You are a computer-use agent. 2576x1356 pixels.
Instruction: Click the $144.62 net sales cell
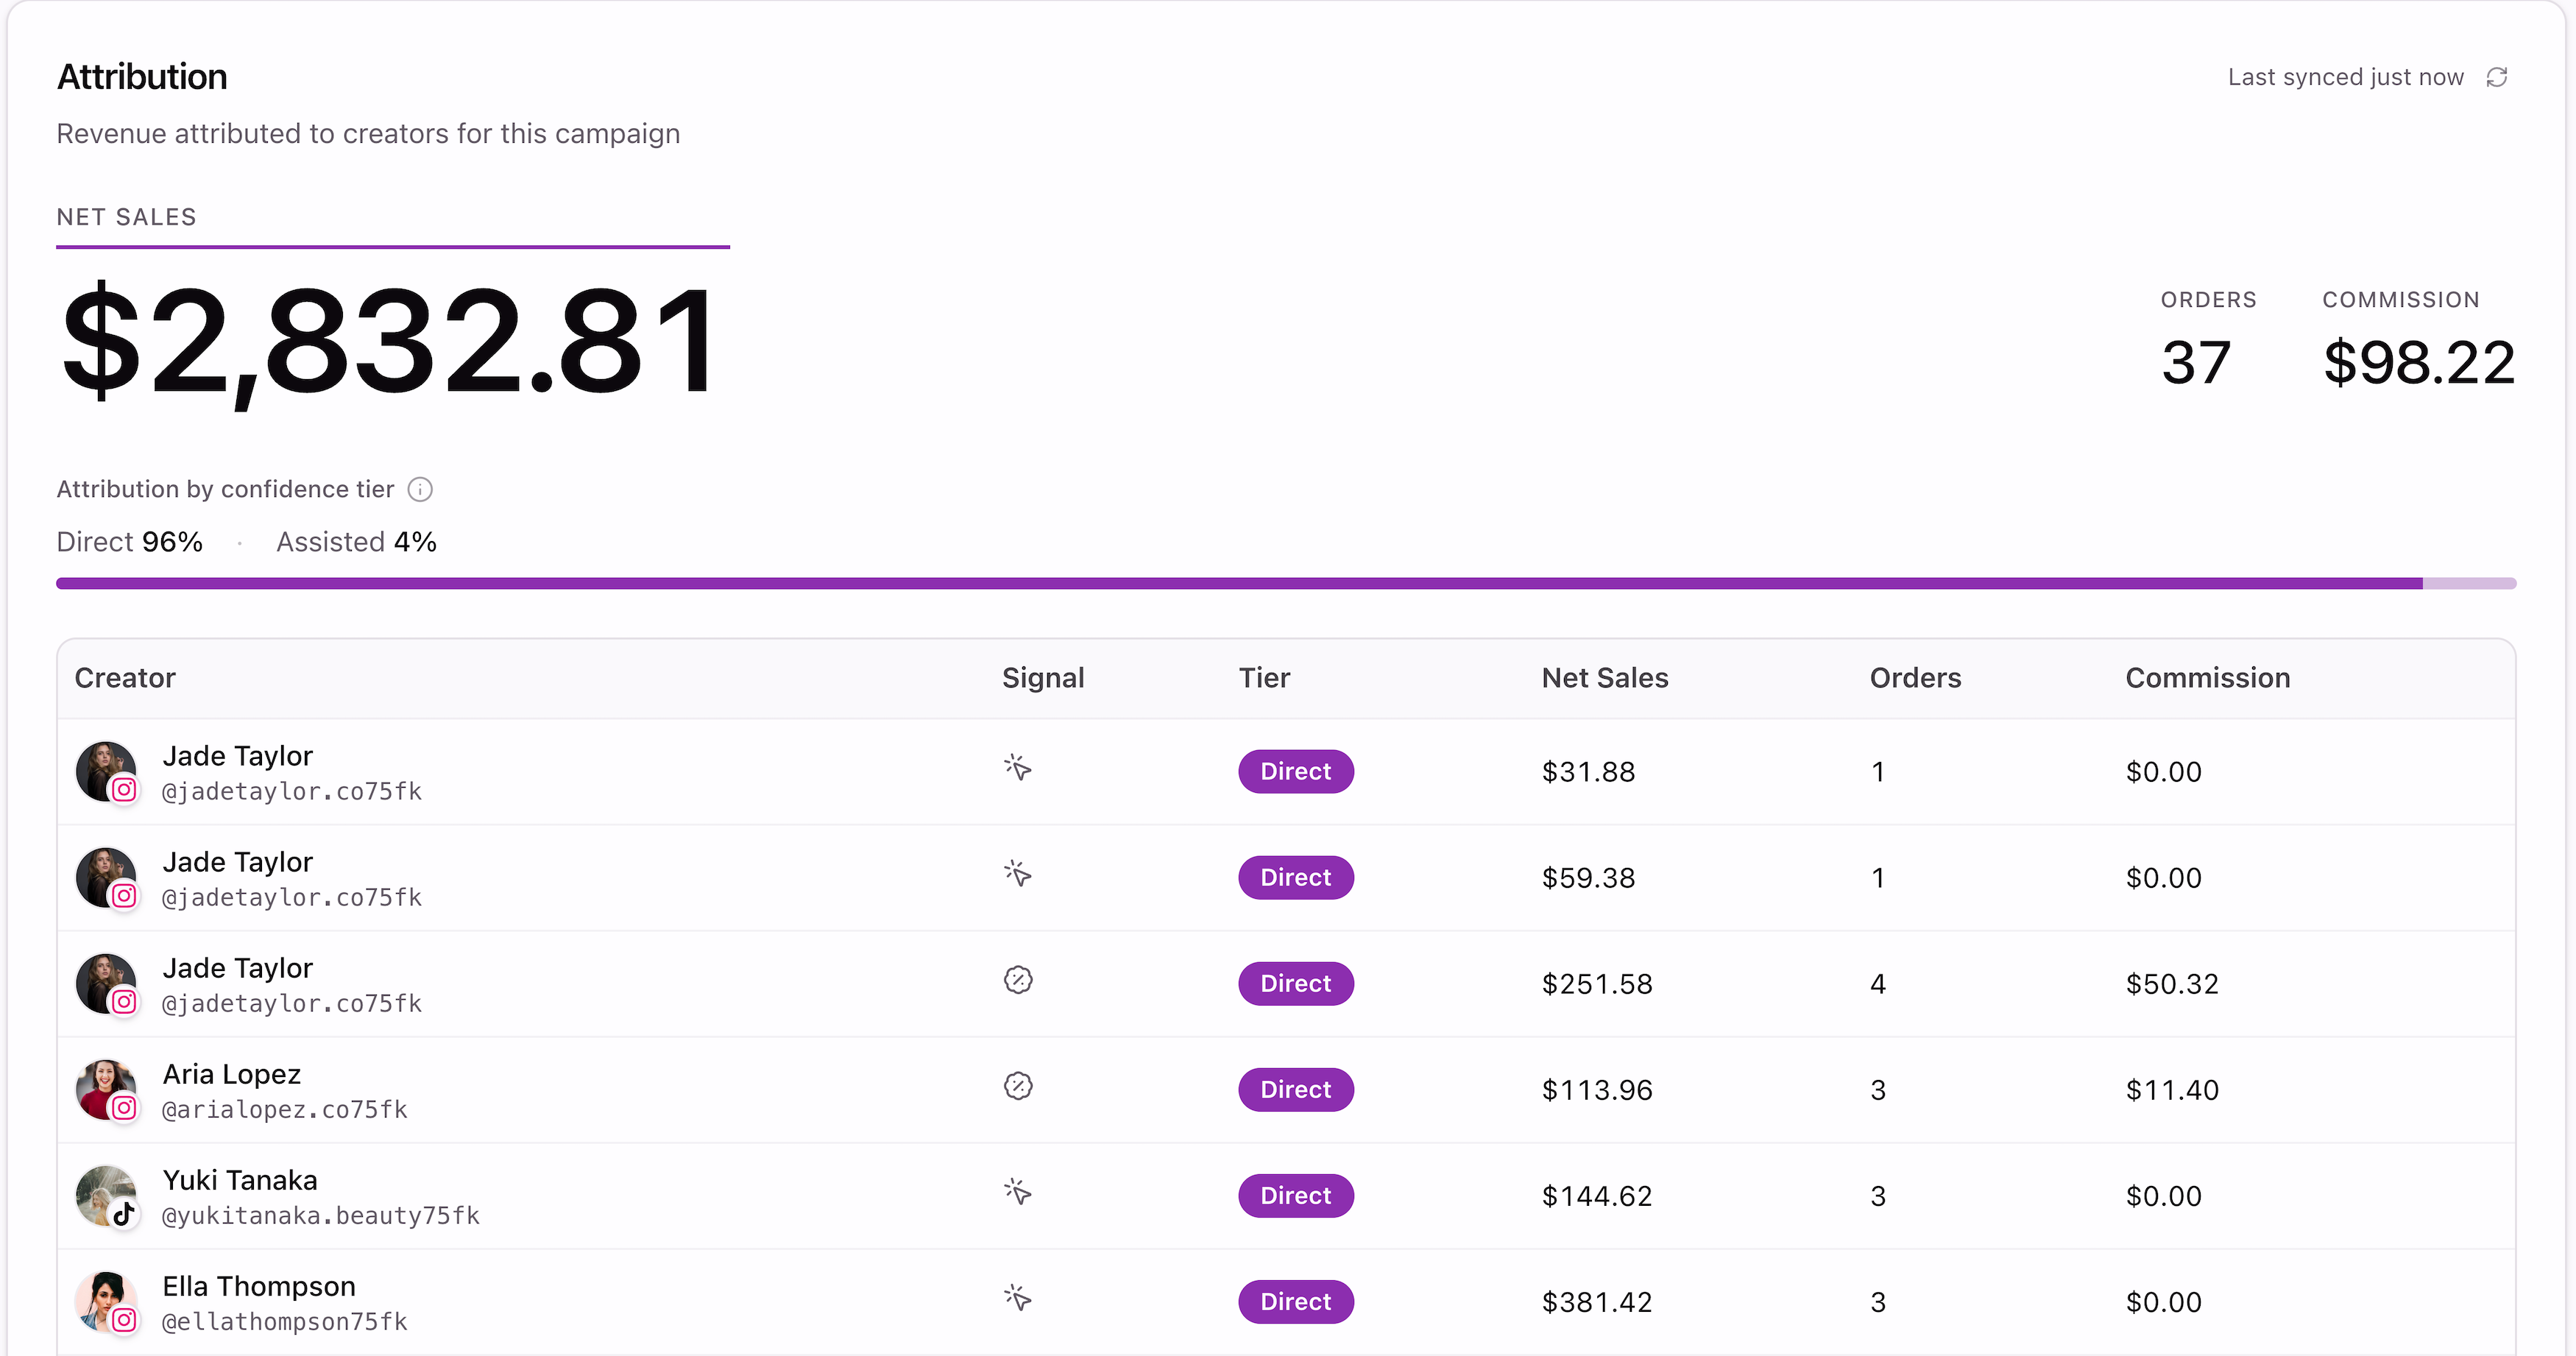1597,1195
